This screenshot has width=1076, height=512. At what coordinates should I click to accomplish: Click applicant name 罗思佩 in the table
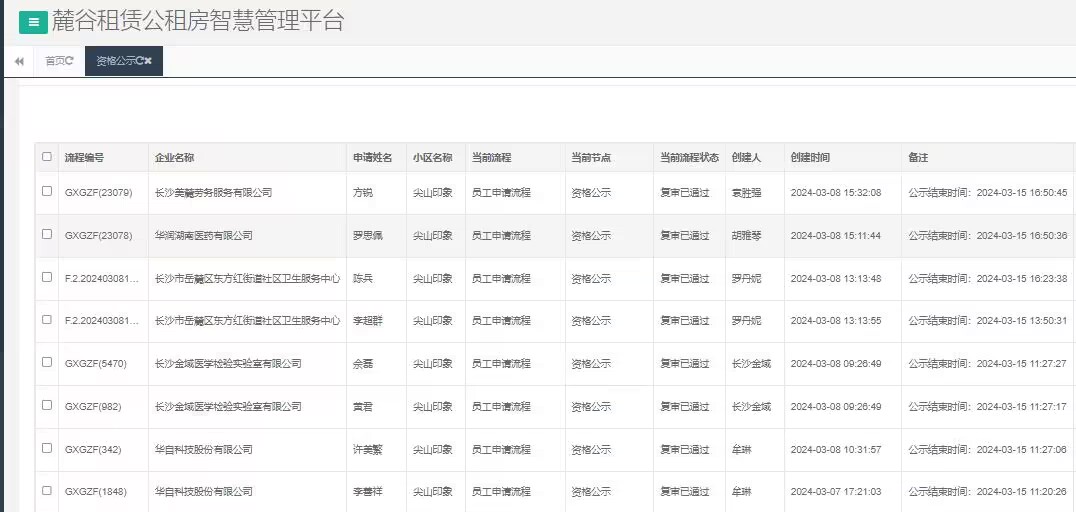tap(367, 236)
